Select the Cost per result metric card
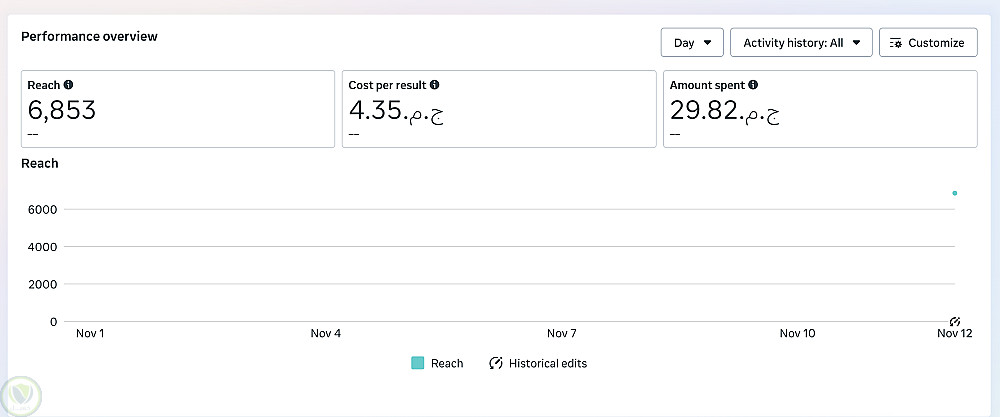Image resolution: width=1000 pixels, height=417 pixels. point(498,109)
